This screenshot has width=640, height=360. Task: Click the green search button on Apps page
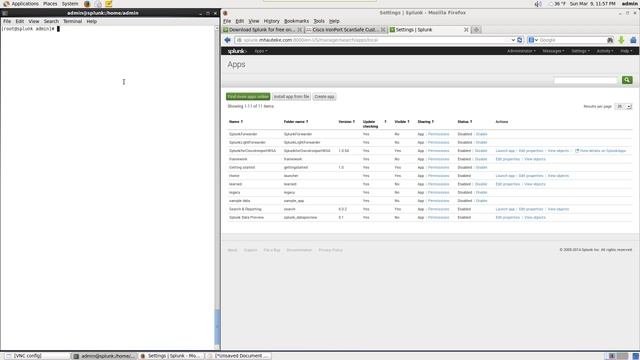coord(627,80)
